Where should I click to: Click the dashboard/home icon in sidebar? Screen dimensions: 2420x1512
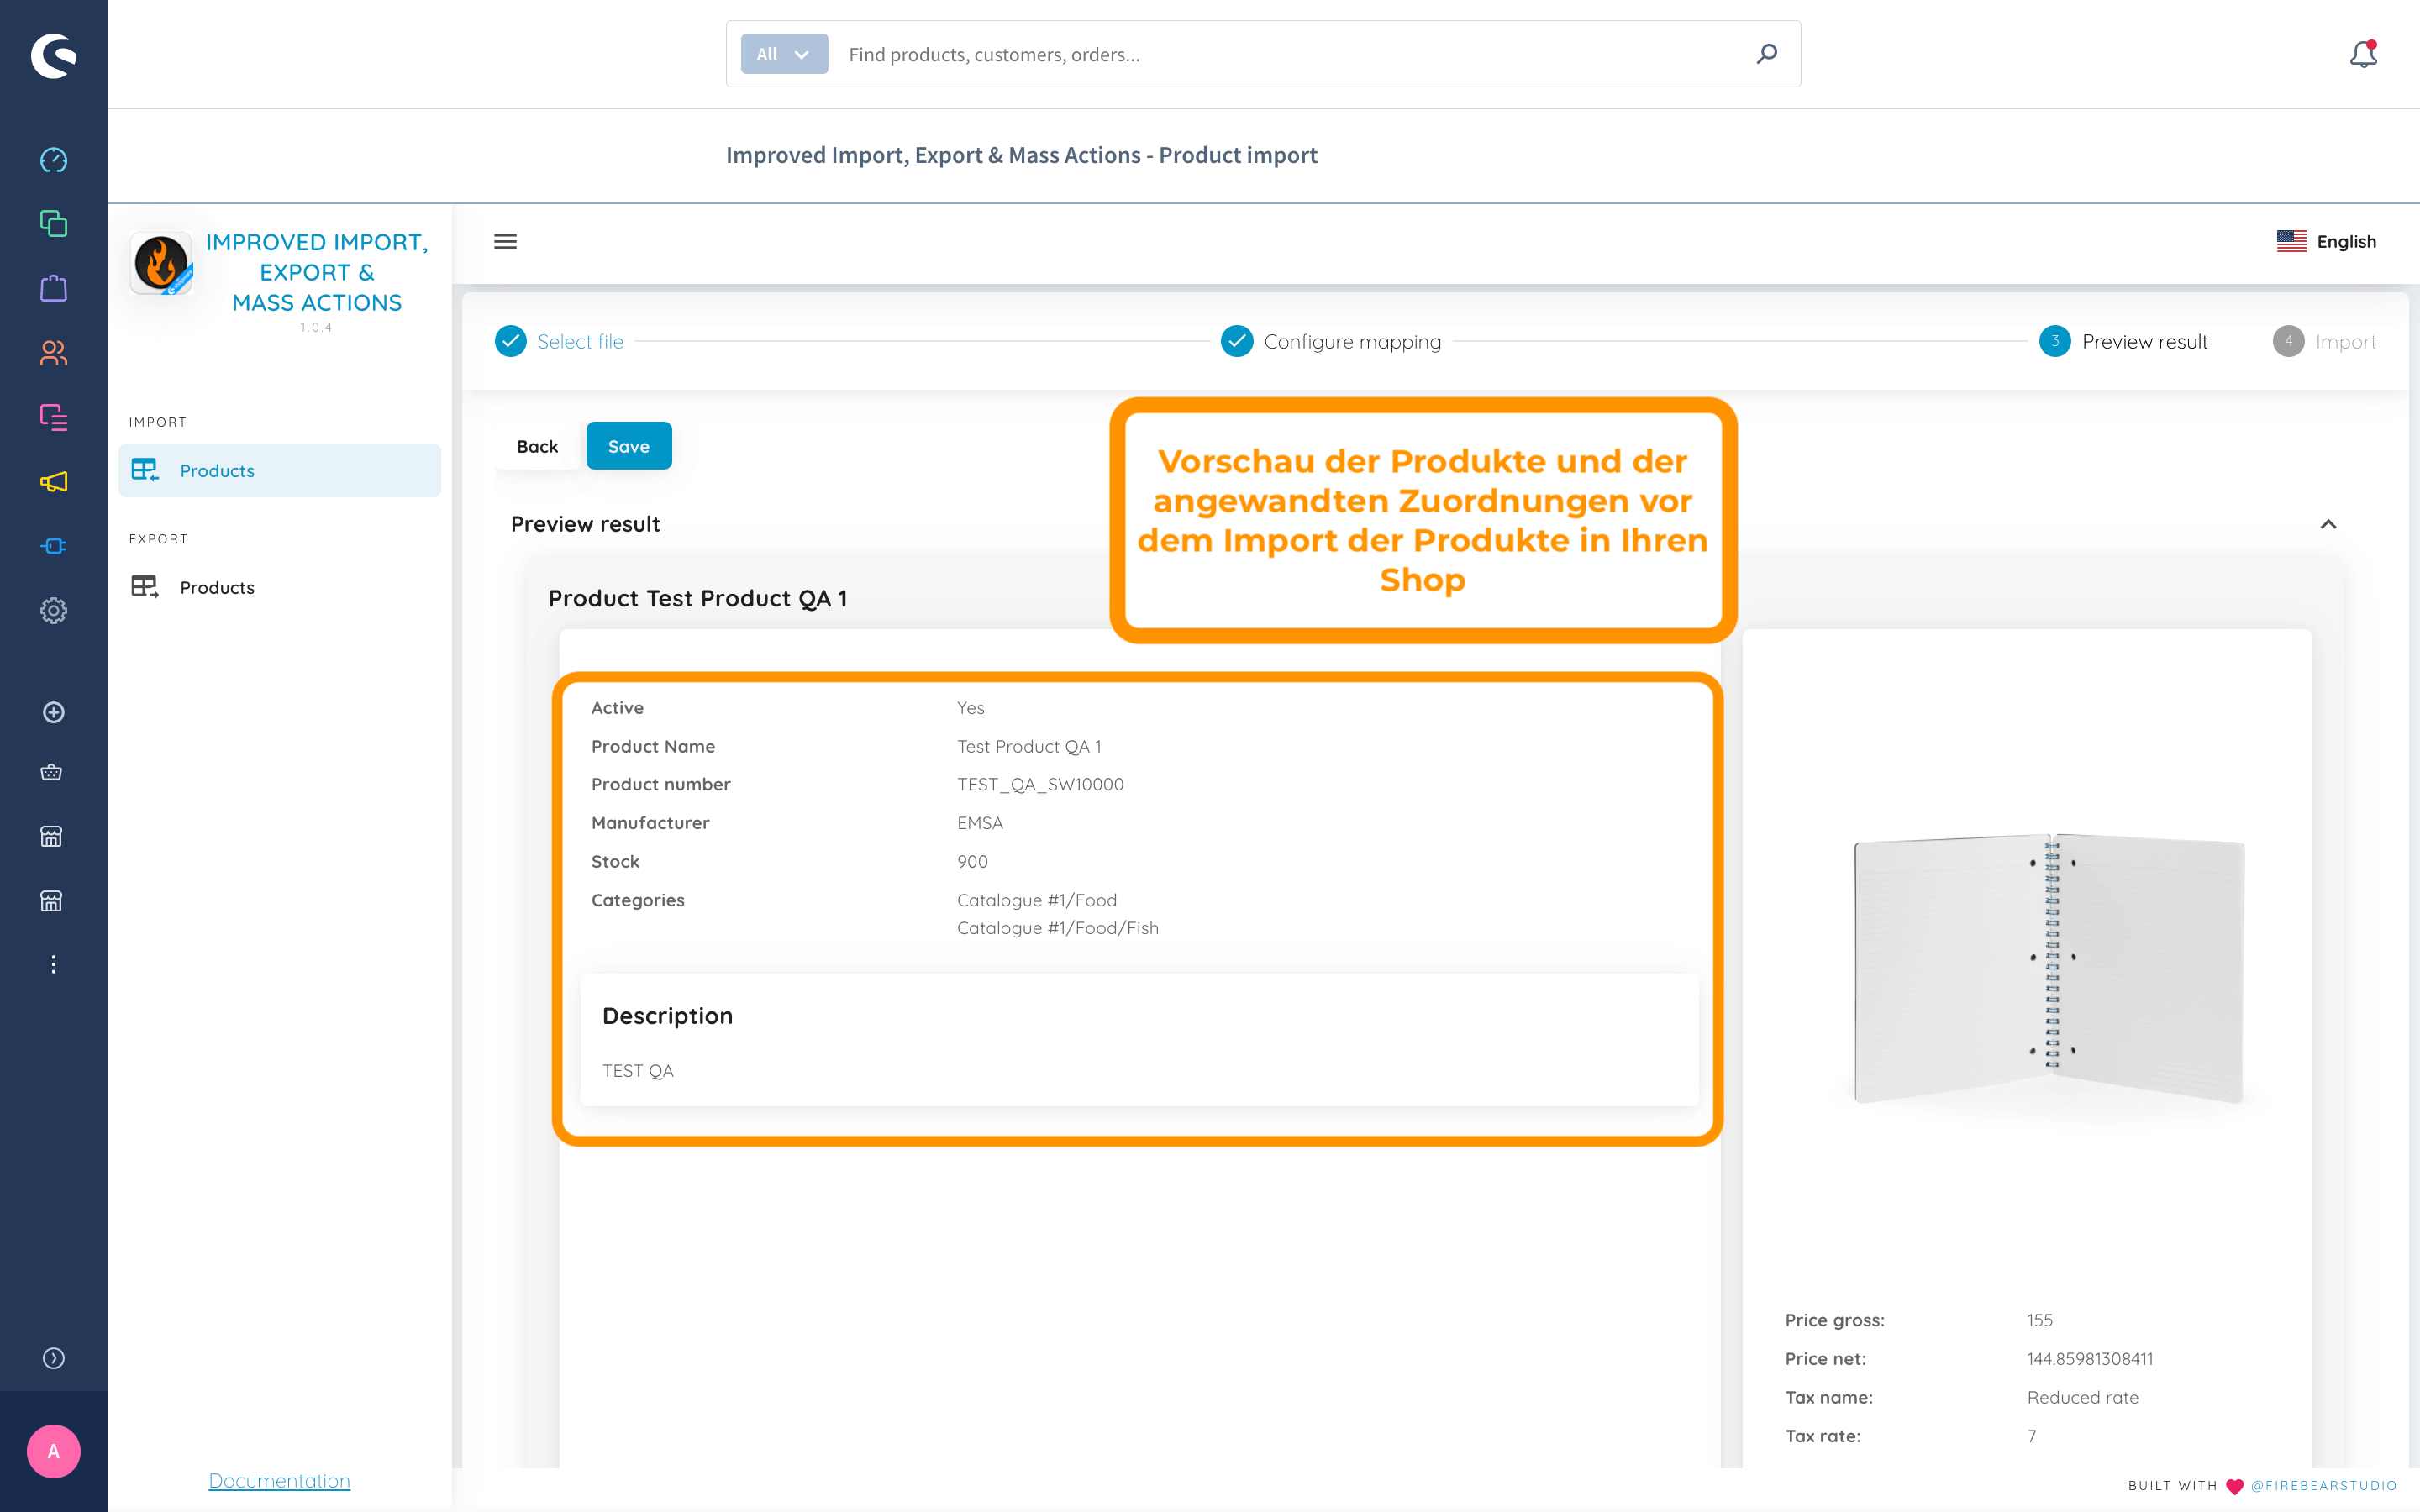[x=54, y=159]
